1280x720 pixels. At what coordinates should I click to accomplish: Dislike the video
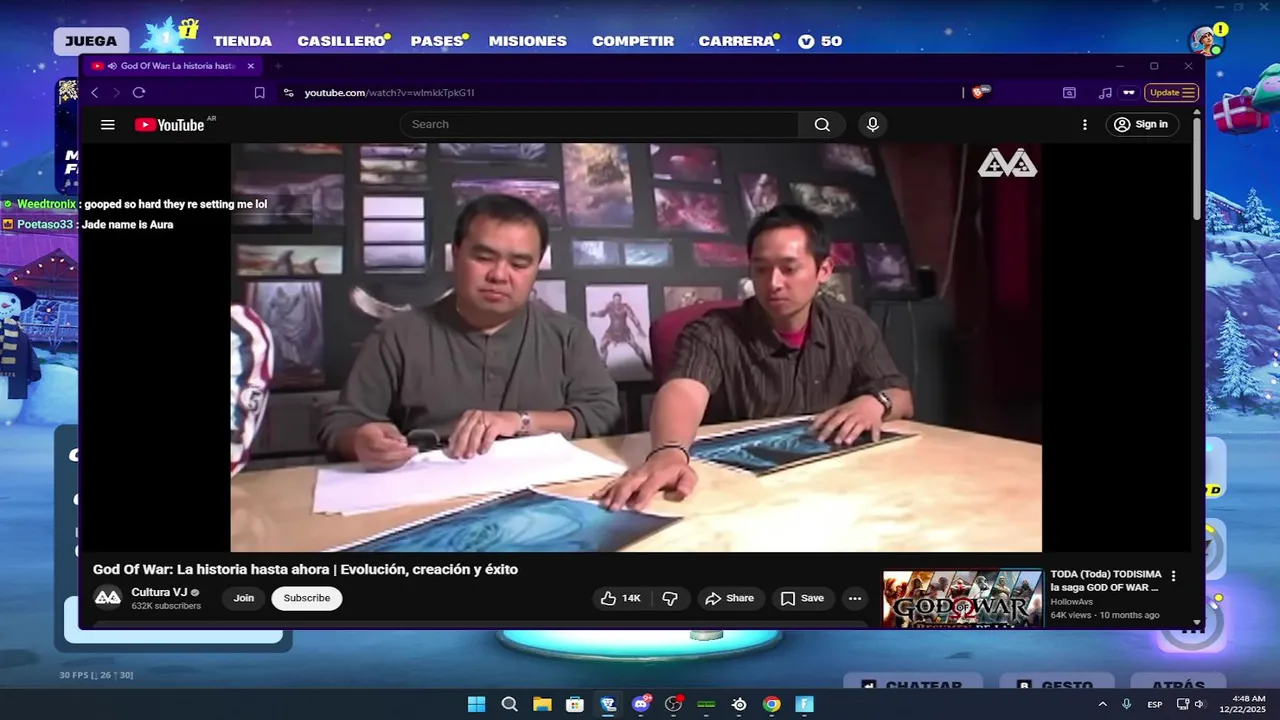tap(670, 598)
